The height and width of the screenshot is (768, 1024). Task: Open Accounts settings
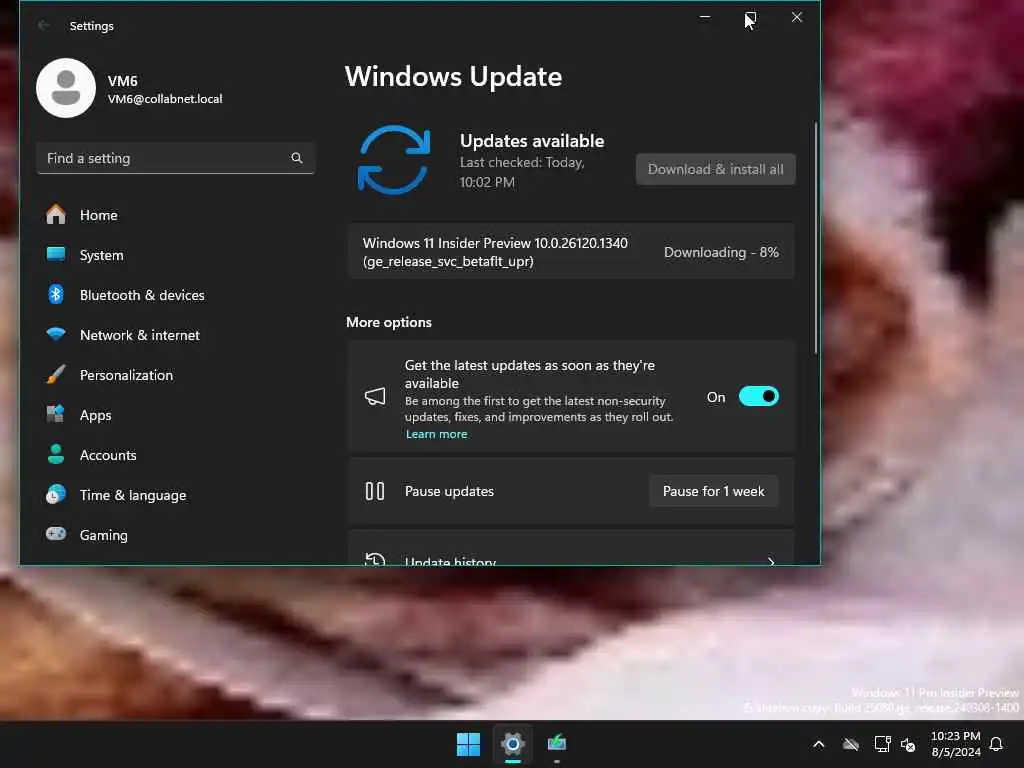coord(175,455)
